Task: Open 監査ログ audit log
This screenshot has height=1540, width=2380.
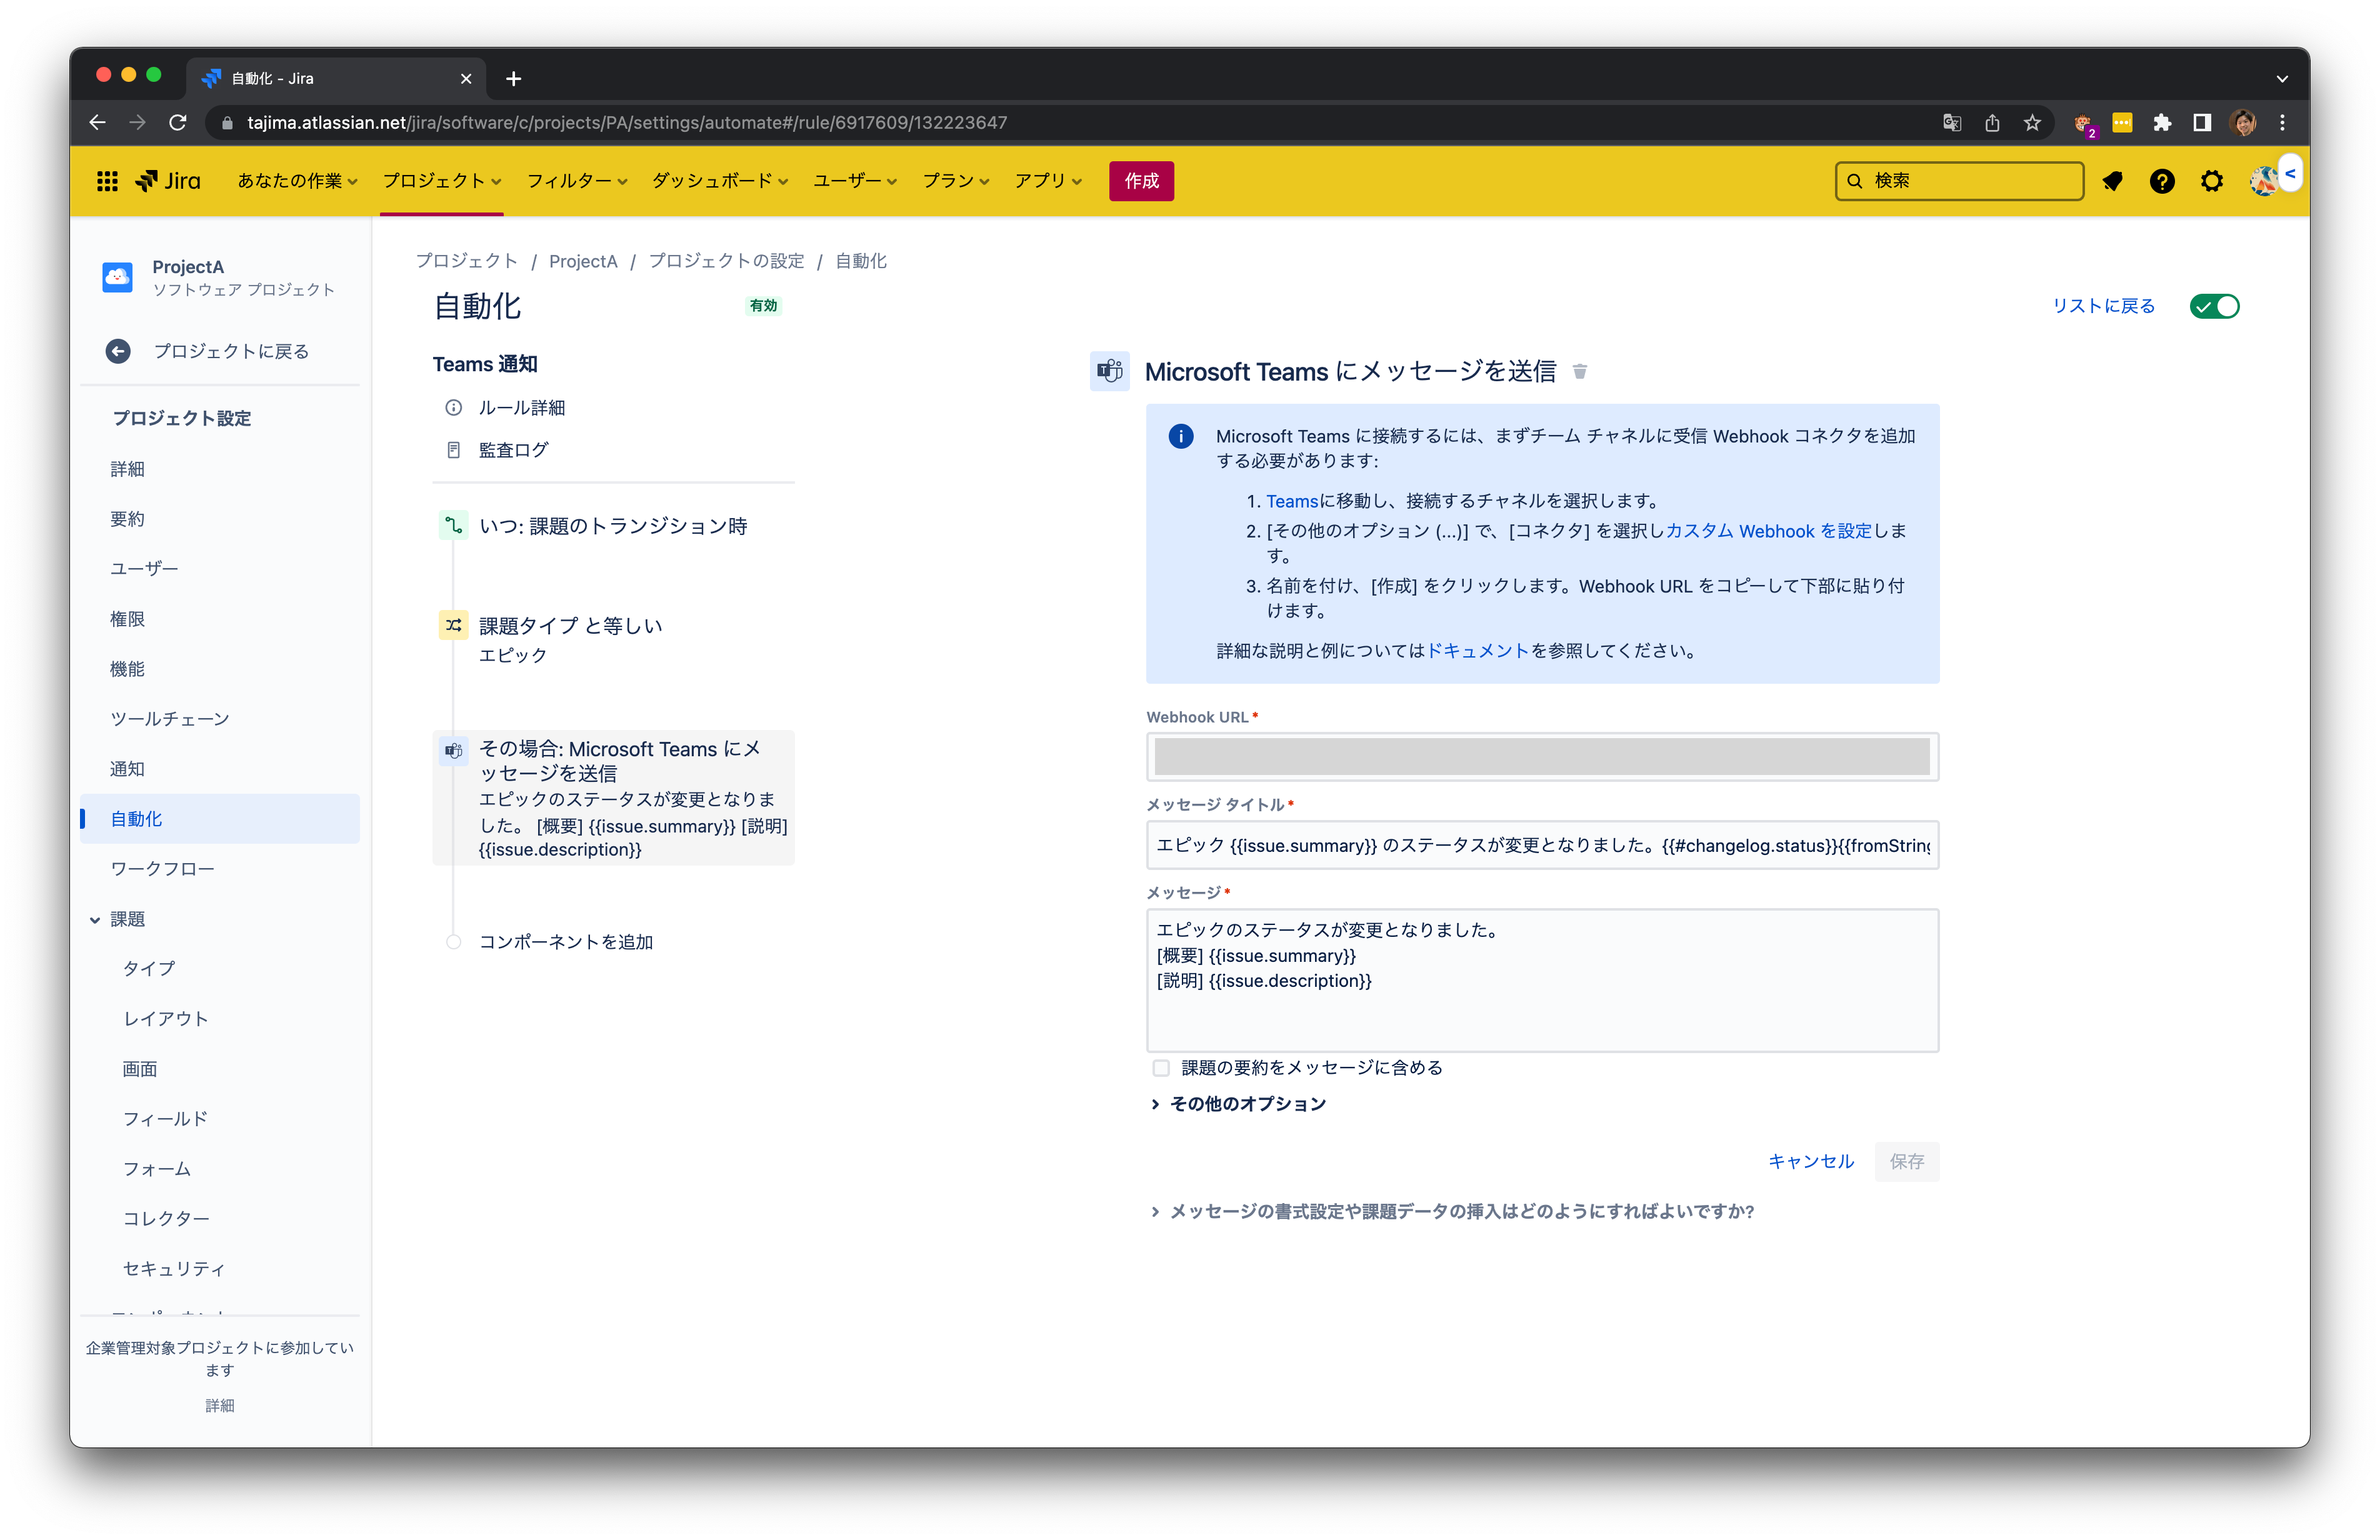Action: 513,450
